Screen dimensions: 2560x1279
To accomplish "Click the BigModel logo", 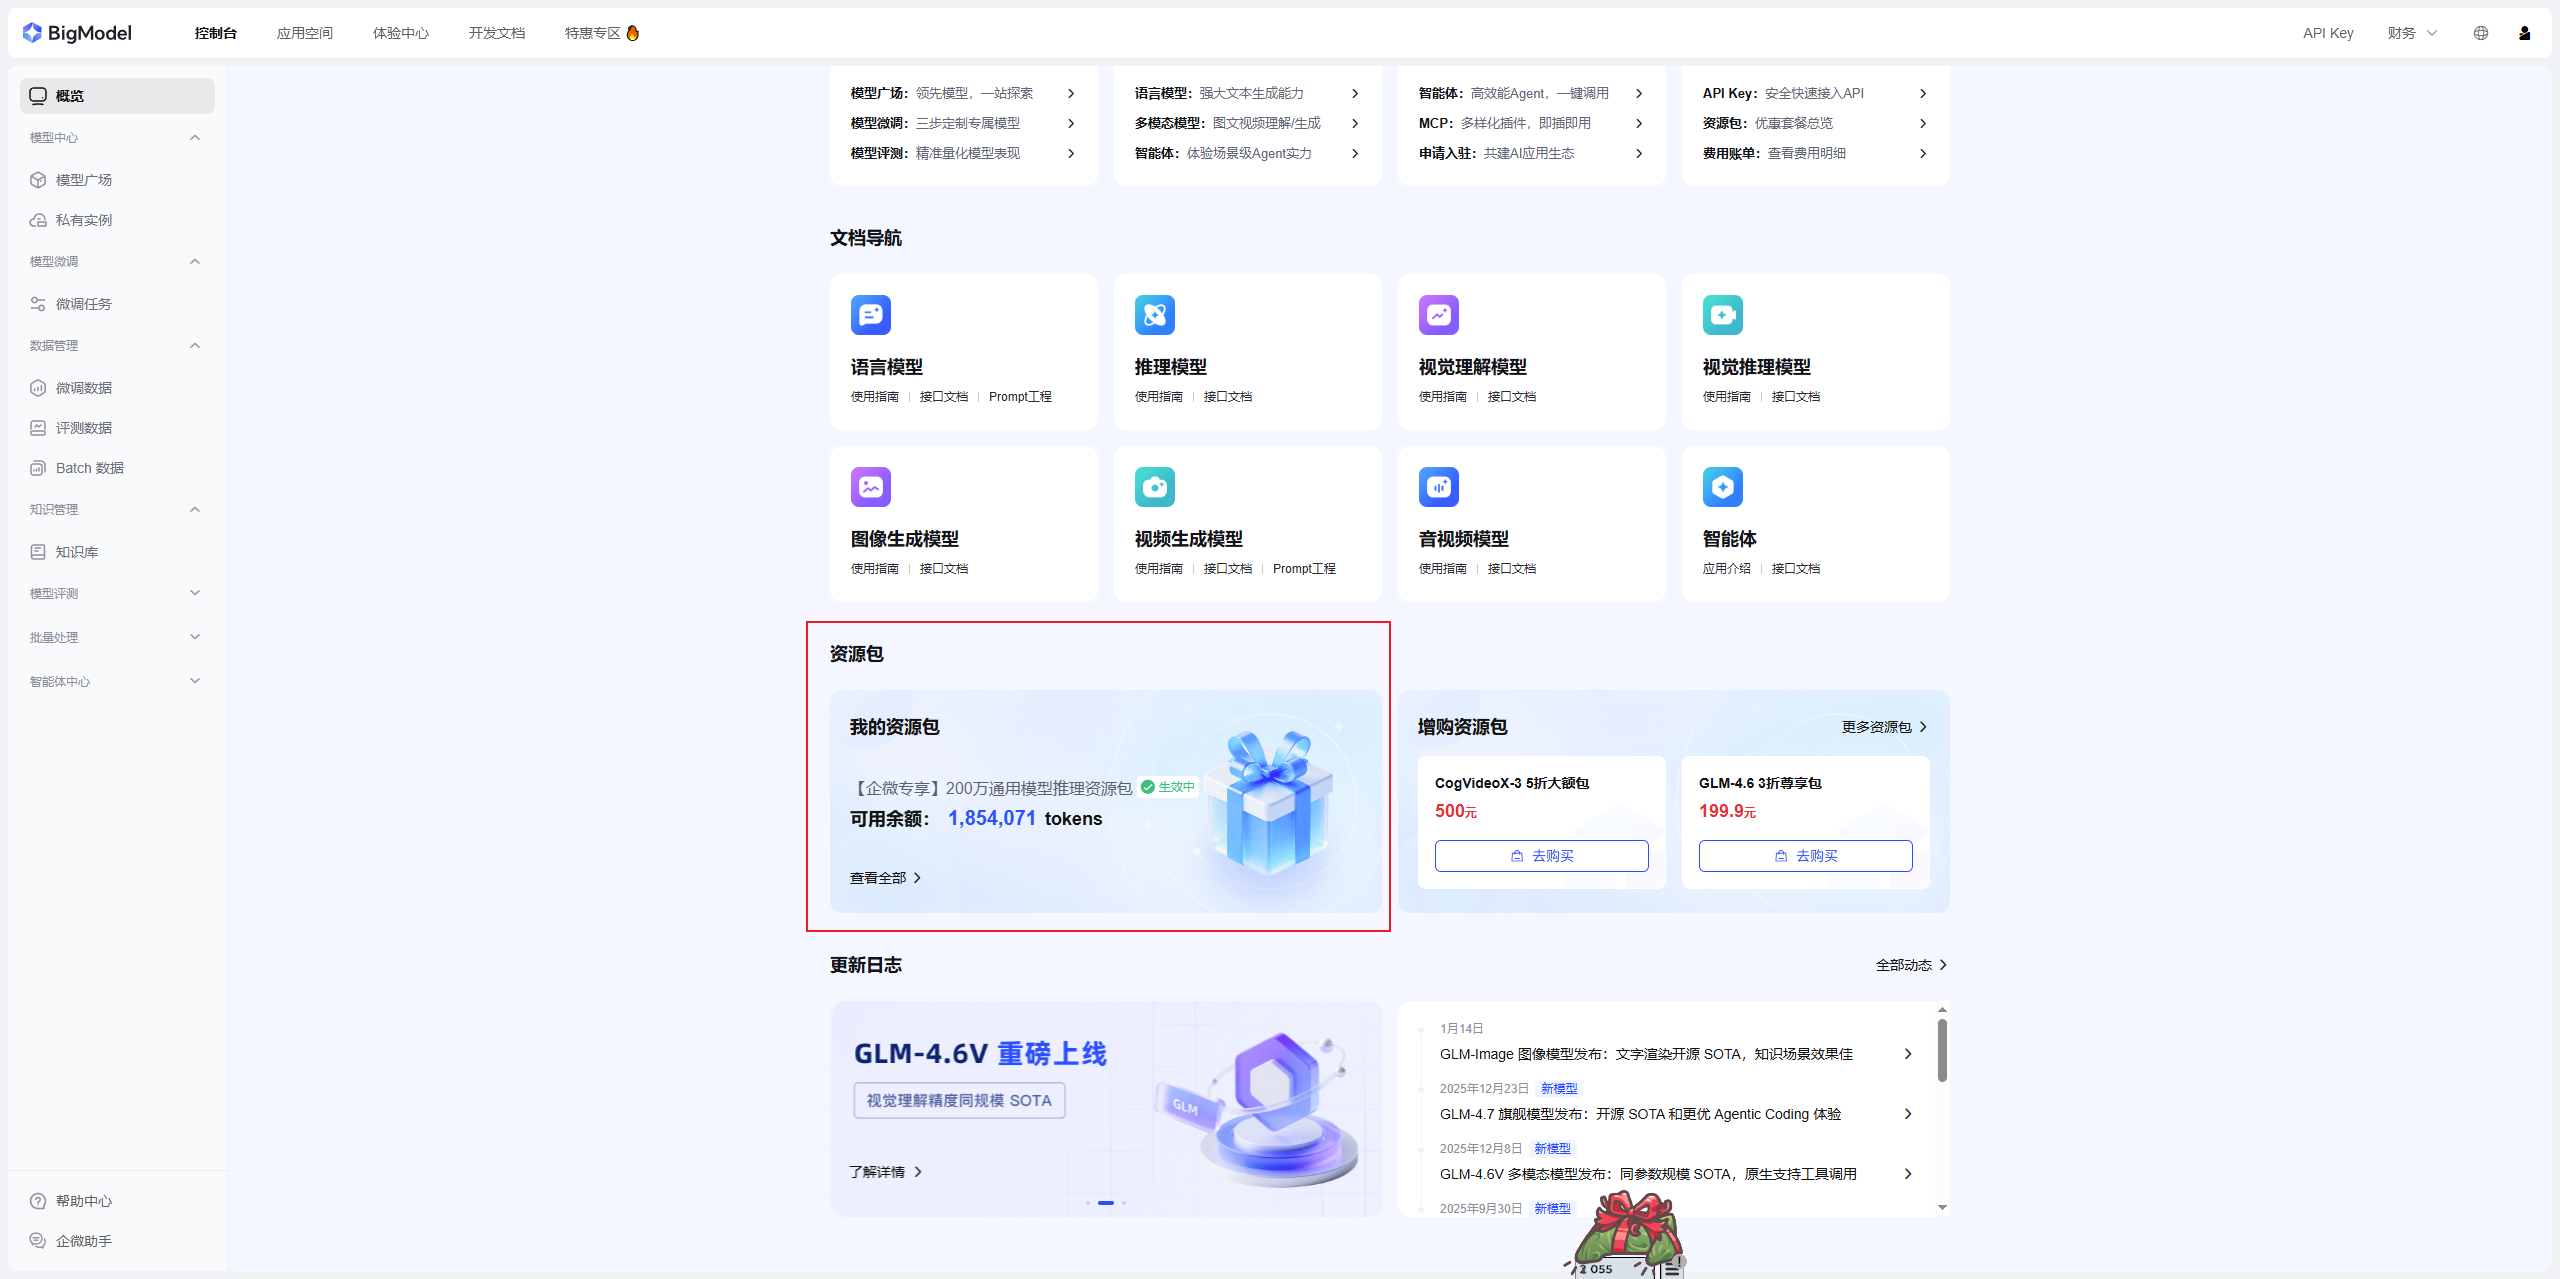I will click(78, 32).
